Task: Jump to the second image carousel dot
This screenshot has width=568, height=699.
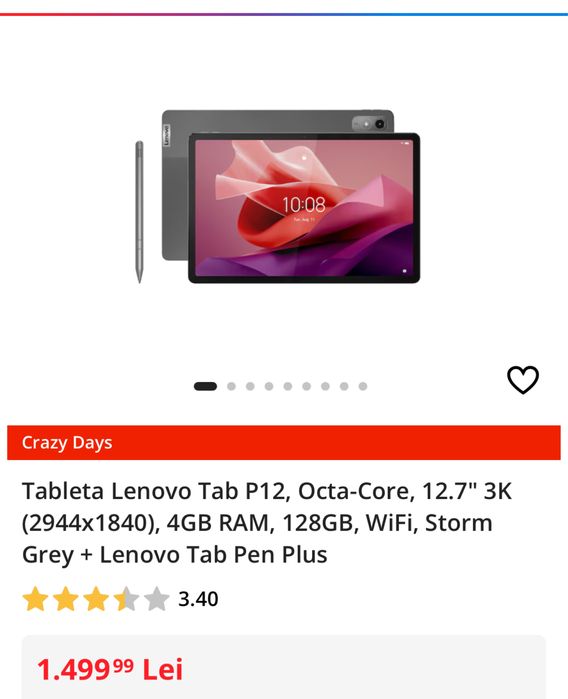Action: point(231,386)
